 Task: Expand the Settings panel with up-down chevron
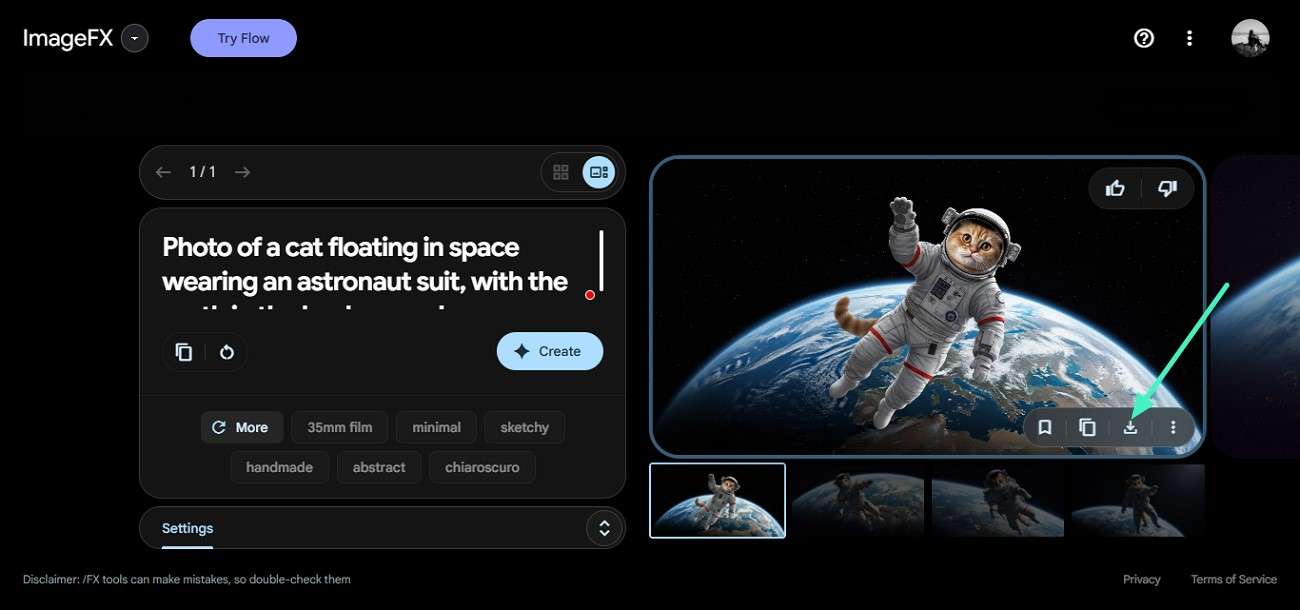(604, 528)
